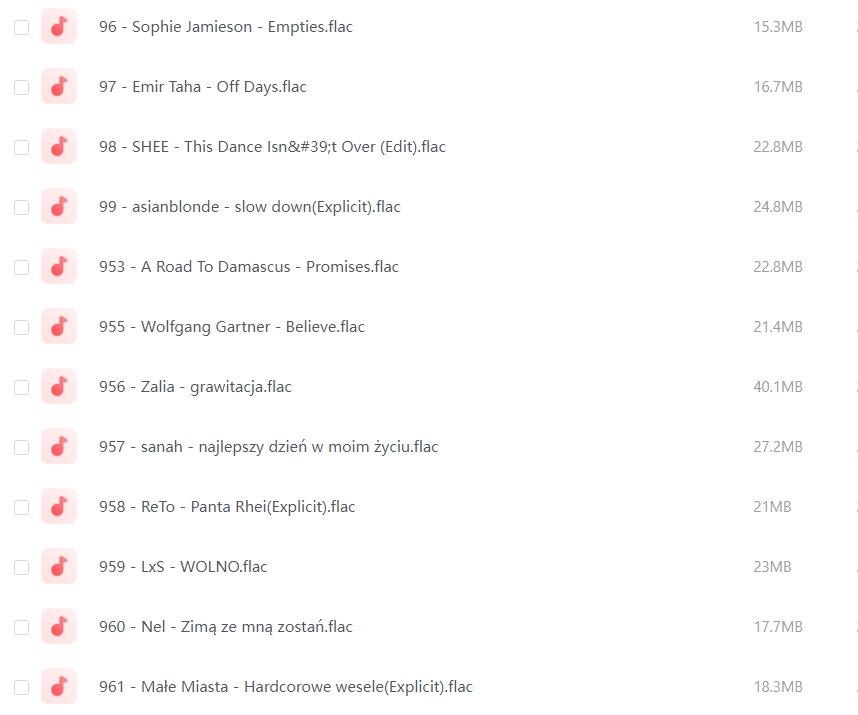Select checkbox for 960 - Nel track

tap(21, 627)
